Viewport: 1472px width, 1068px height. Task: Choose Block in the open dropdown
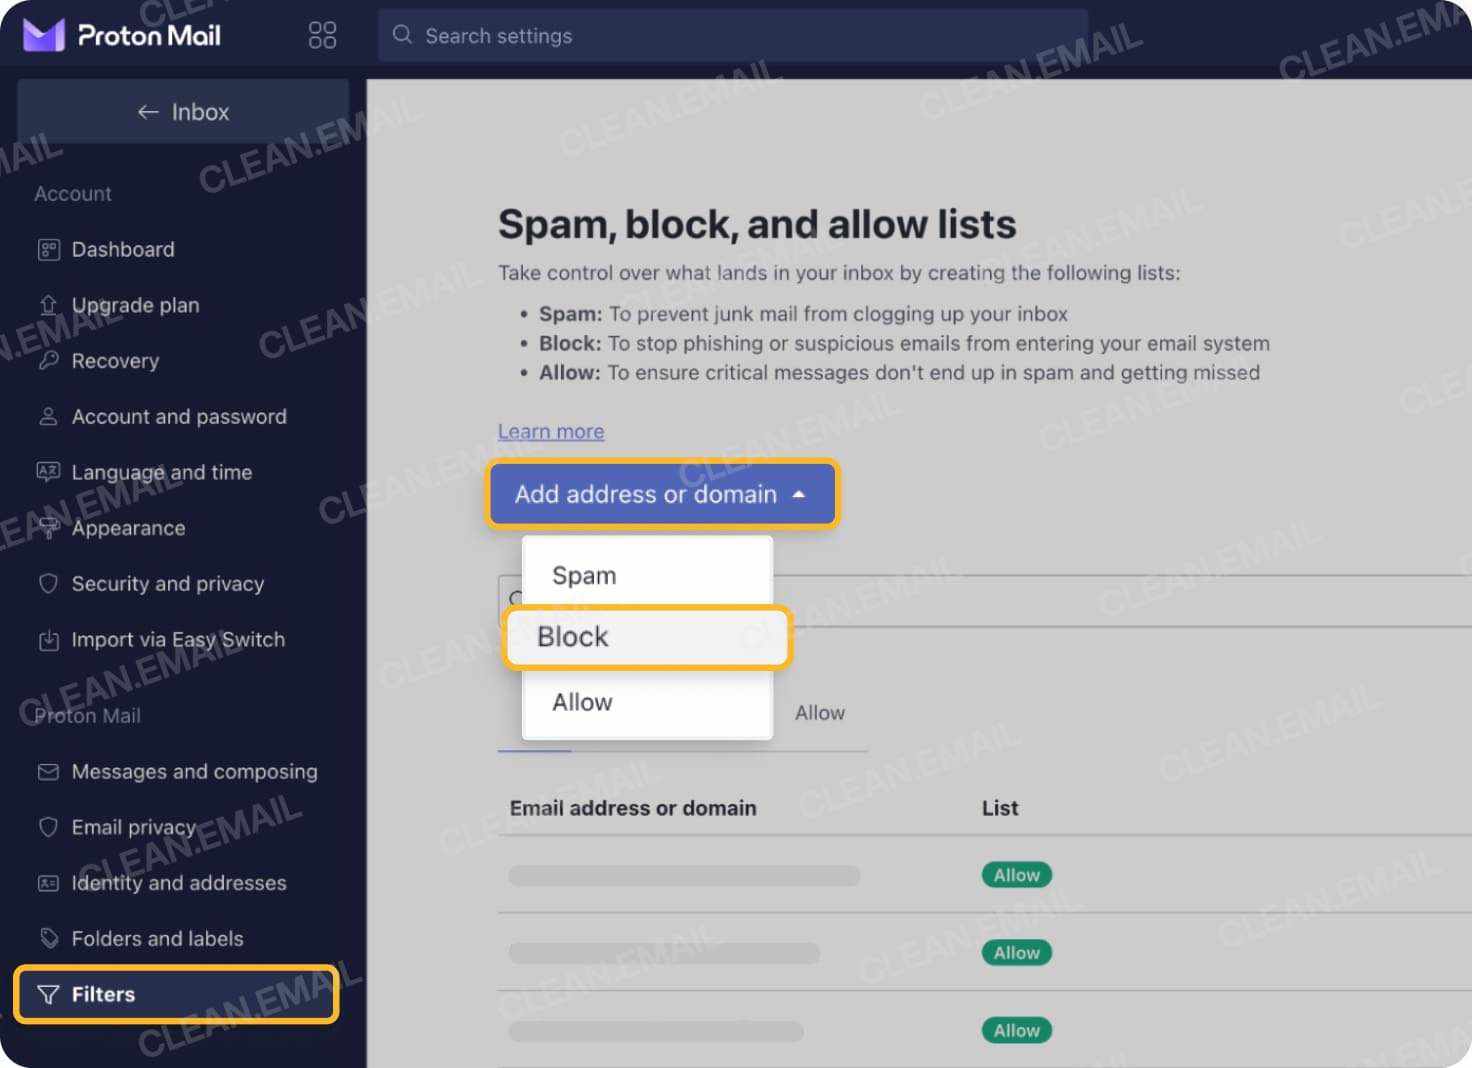572,636
